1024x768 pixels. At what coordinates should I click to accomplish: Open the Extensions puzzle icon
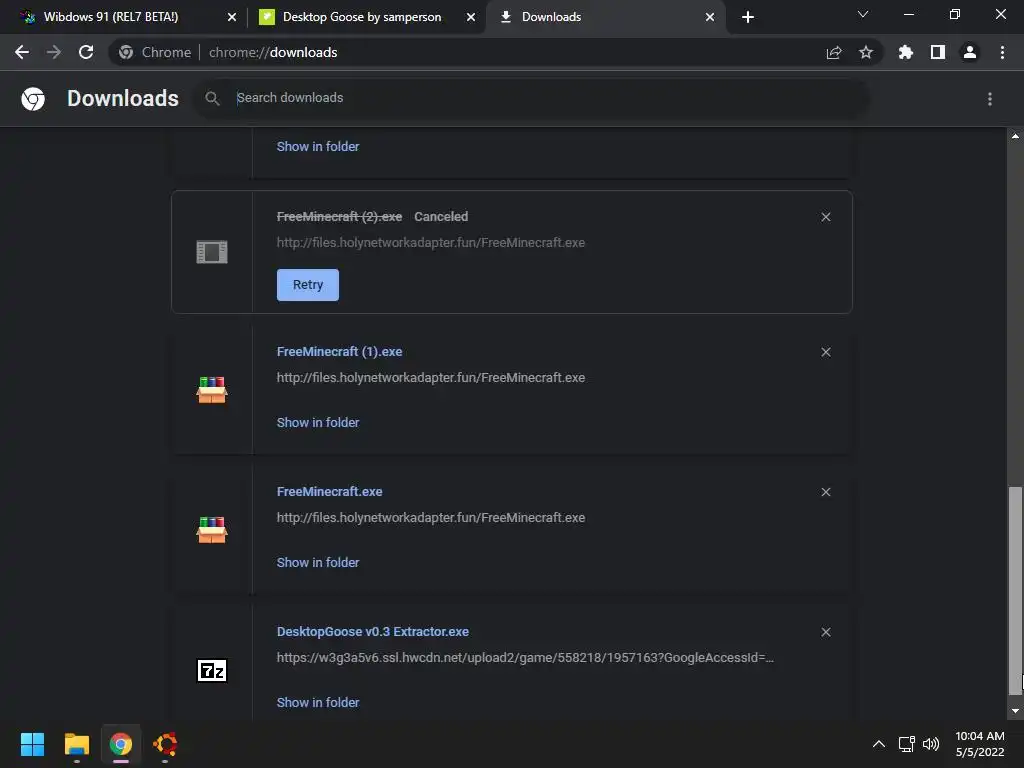pyautogui.click(x=905, y=52)
